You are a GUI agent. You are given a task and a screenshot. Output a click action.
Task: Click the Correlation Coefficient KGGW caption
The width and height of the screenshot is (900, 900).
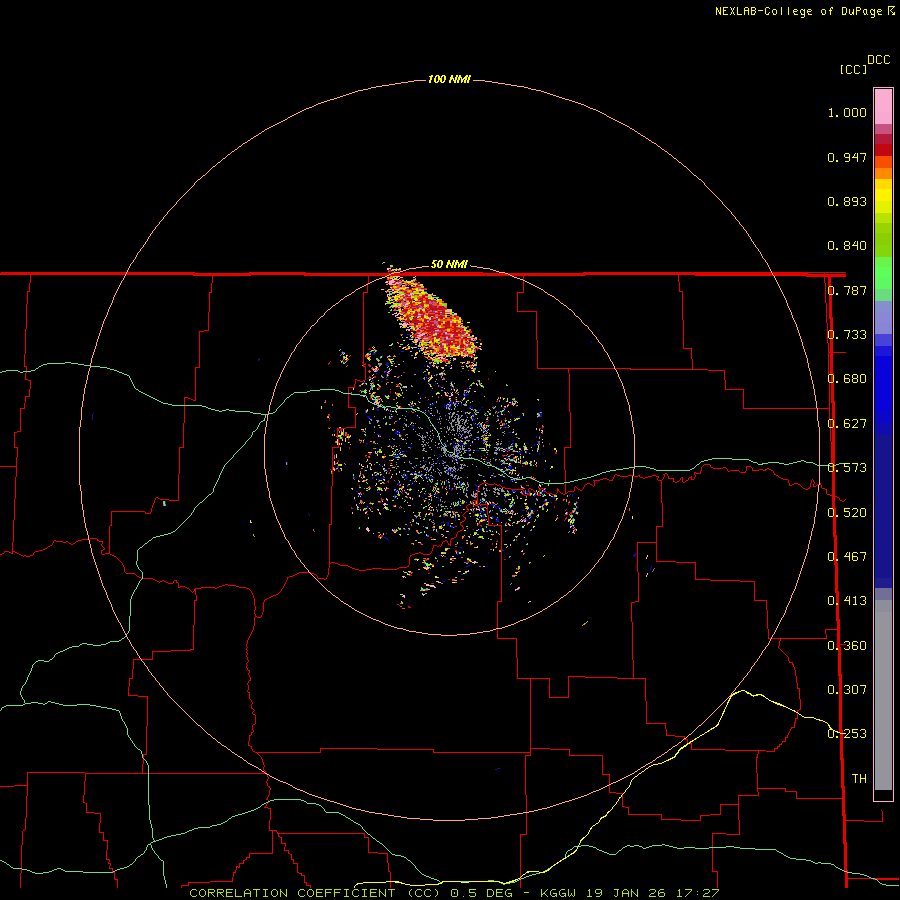[x=453, y=893]
